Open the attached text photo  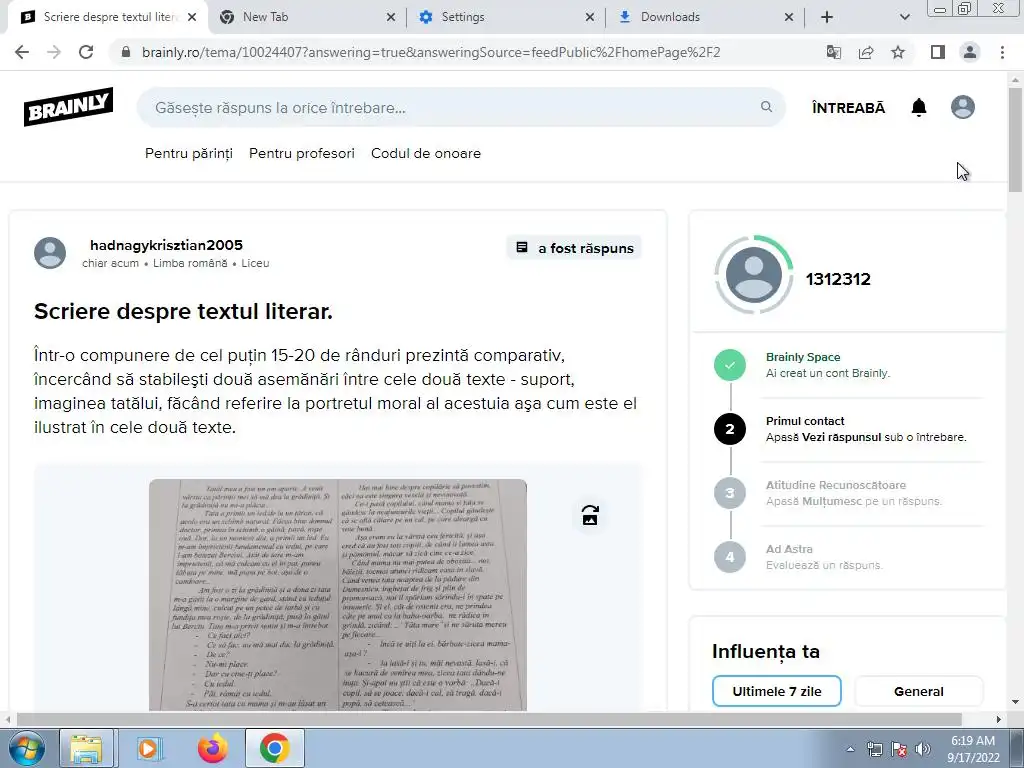point(338,594)
